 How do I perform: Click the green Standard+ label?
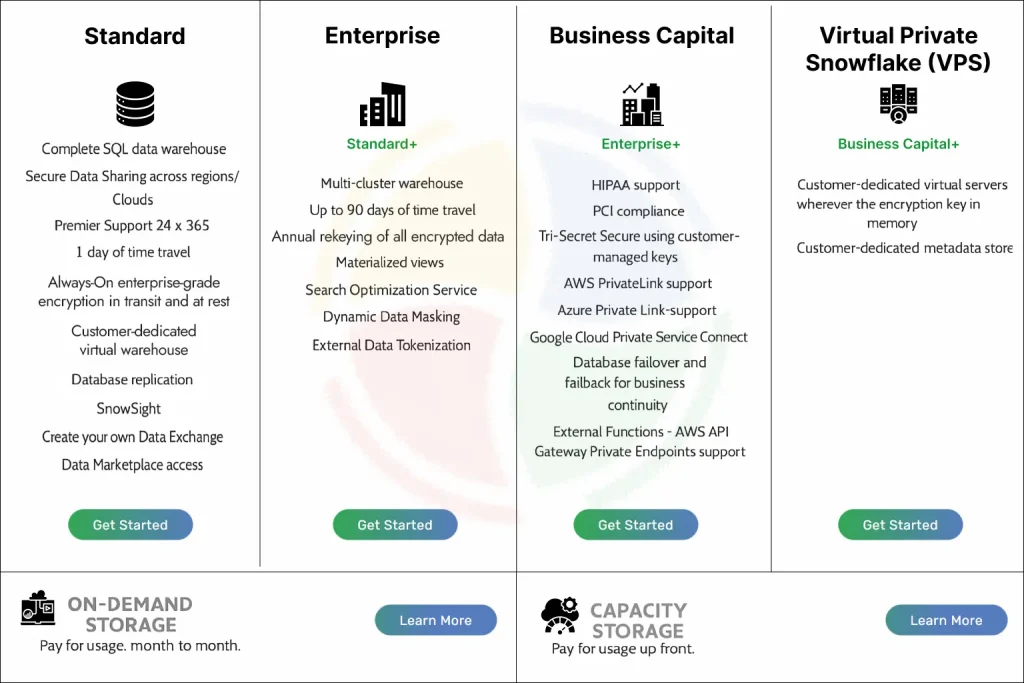[x=382, y=144]
